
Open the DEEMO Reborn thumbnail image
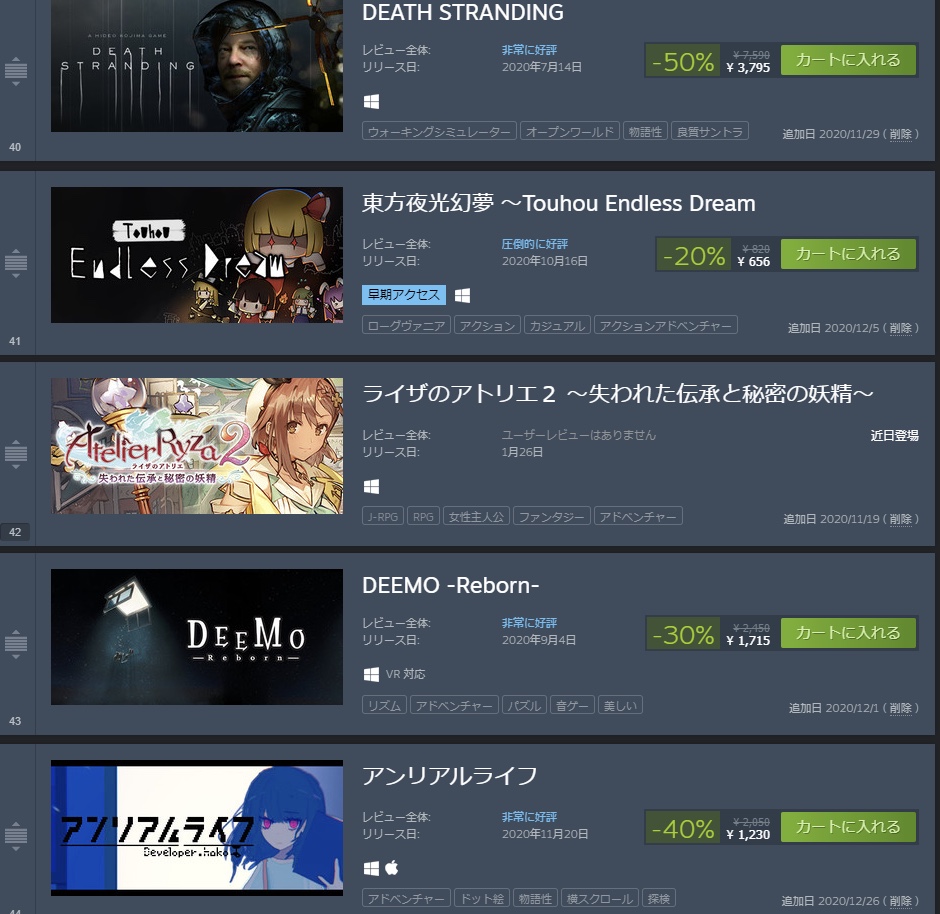197,637
